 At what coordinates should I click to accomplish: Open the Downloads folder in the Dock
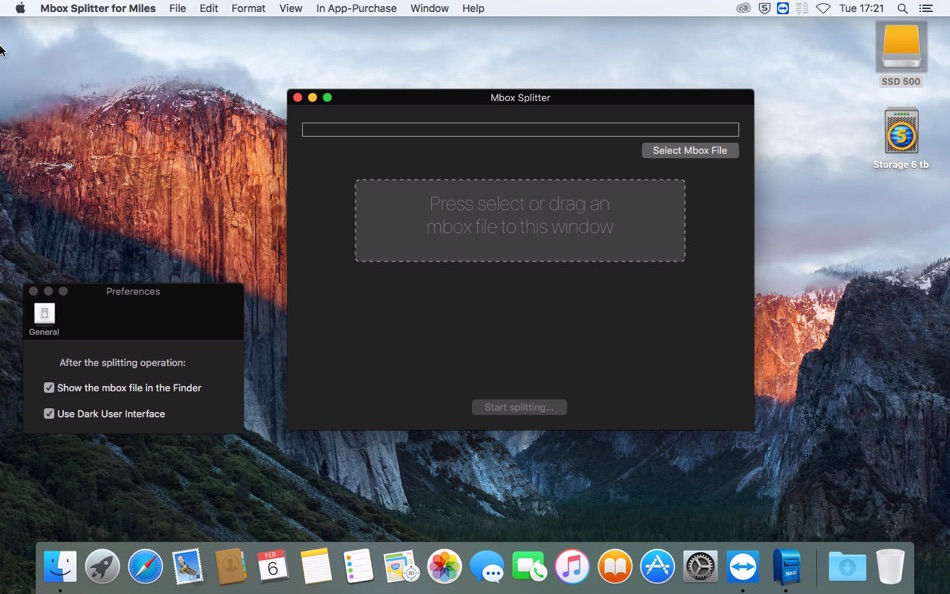(x=847, y=566)
